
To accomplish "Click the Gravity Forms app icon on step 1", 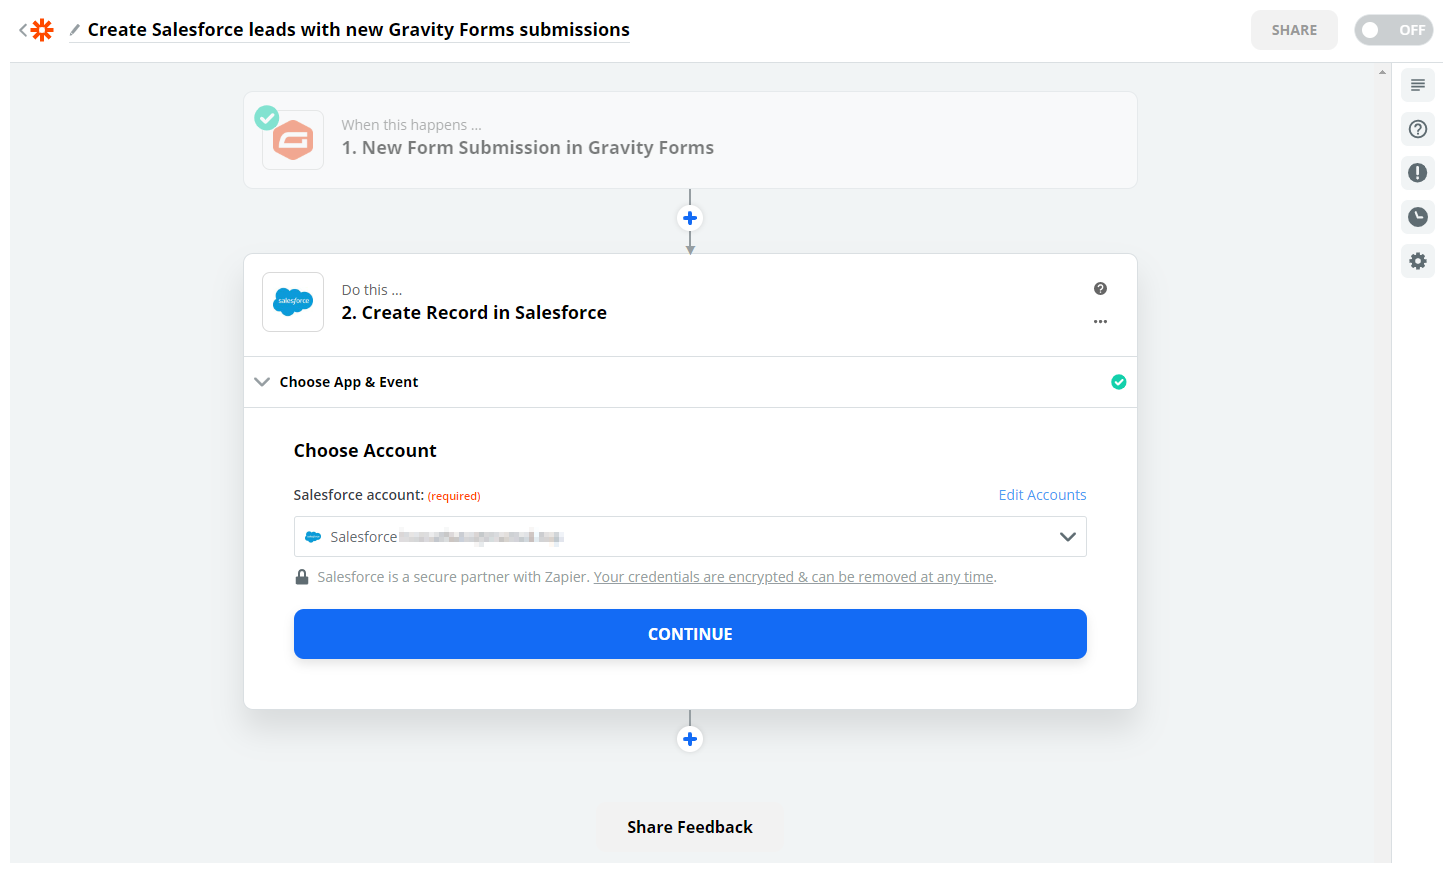I will pyautogui.click(x=292, y=140).
